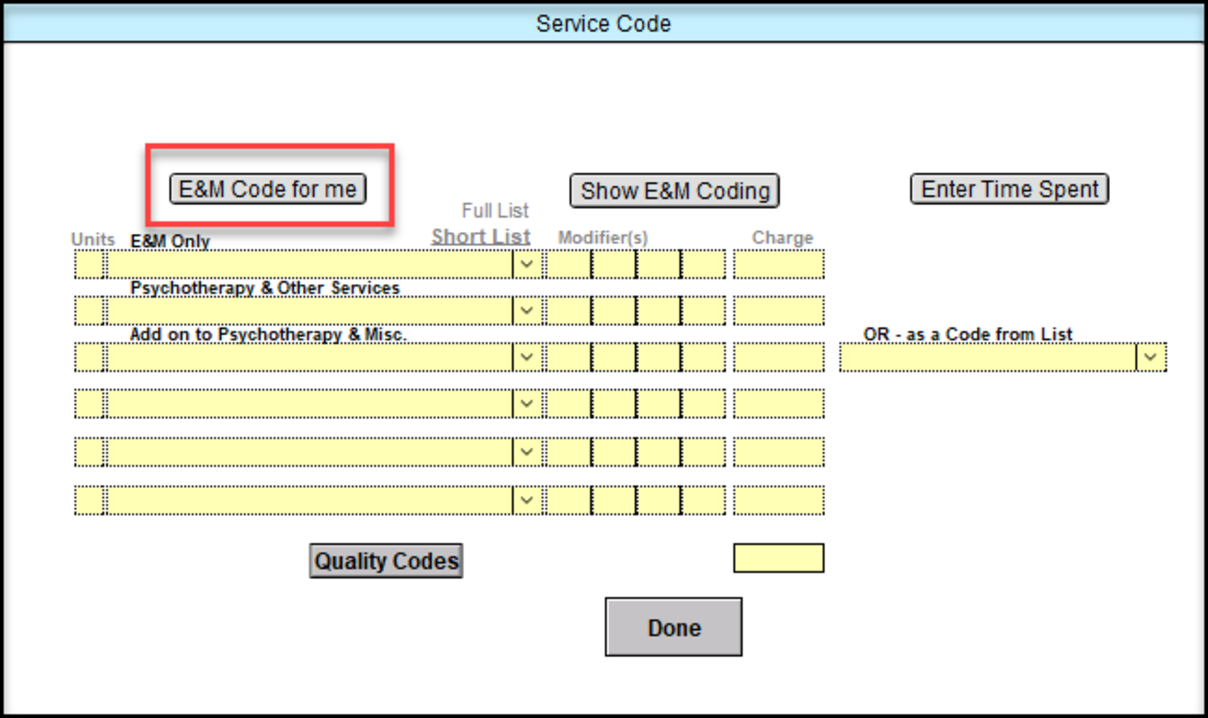Viewport: 1208px width, 718px height.
Task: Click the Units field for Psychotherapy row
Action: pos(89,311)
